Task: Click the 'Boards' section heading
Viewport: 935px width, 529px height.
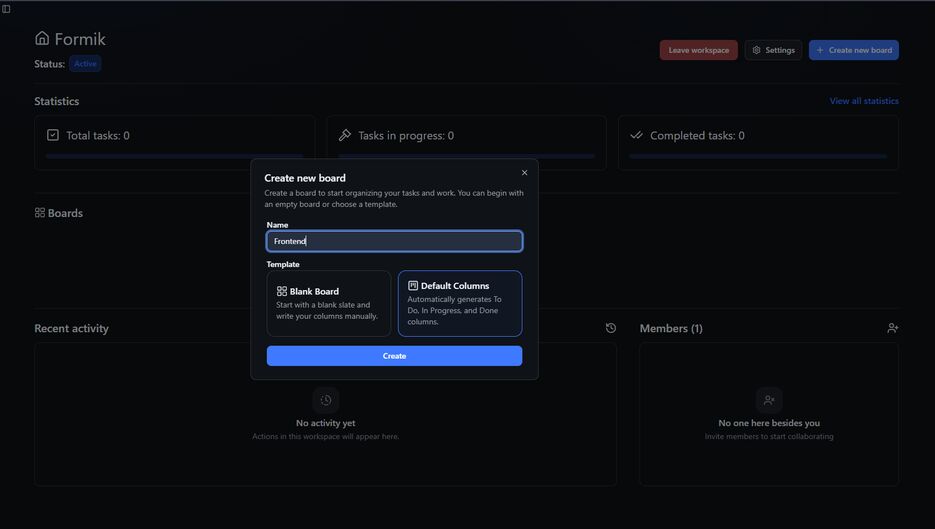Action: [65, 213]
